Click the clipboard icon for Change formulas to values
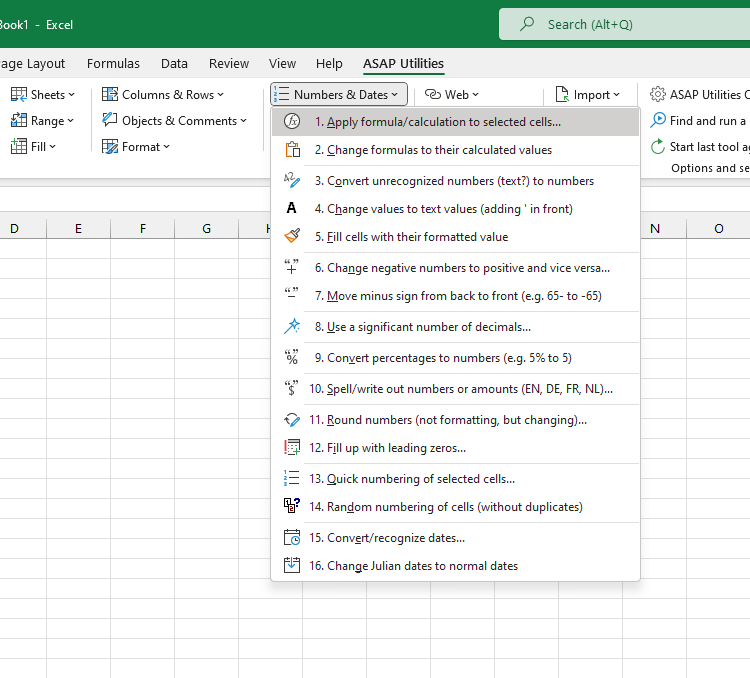This screenshot has width=750, height=678. pos(292,150)
